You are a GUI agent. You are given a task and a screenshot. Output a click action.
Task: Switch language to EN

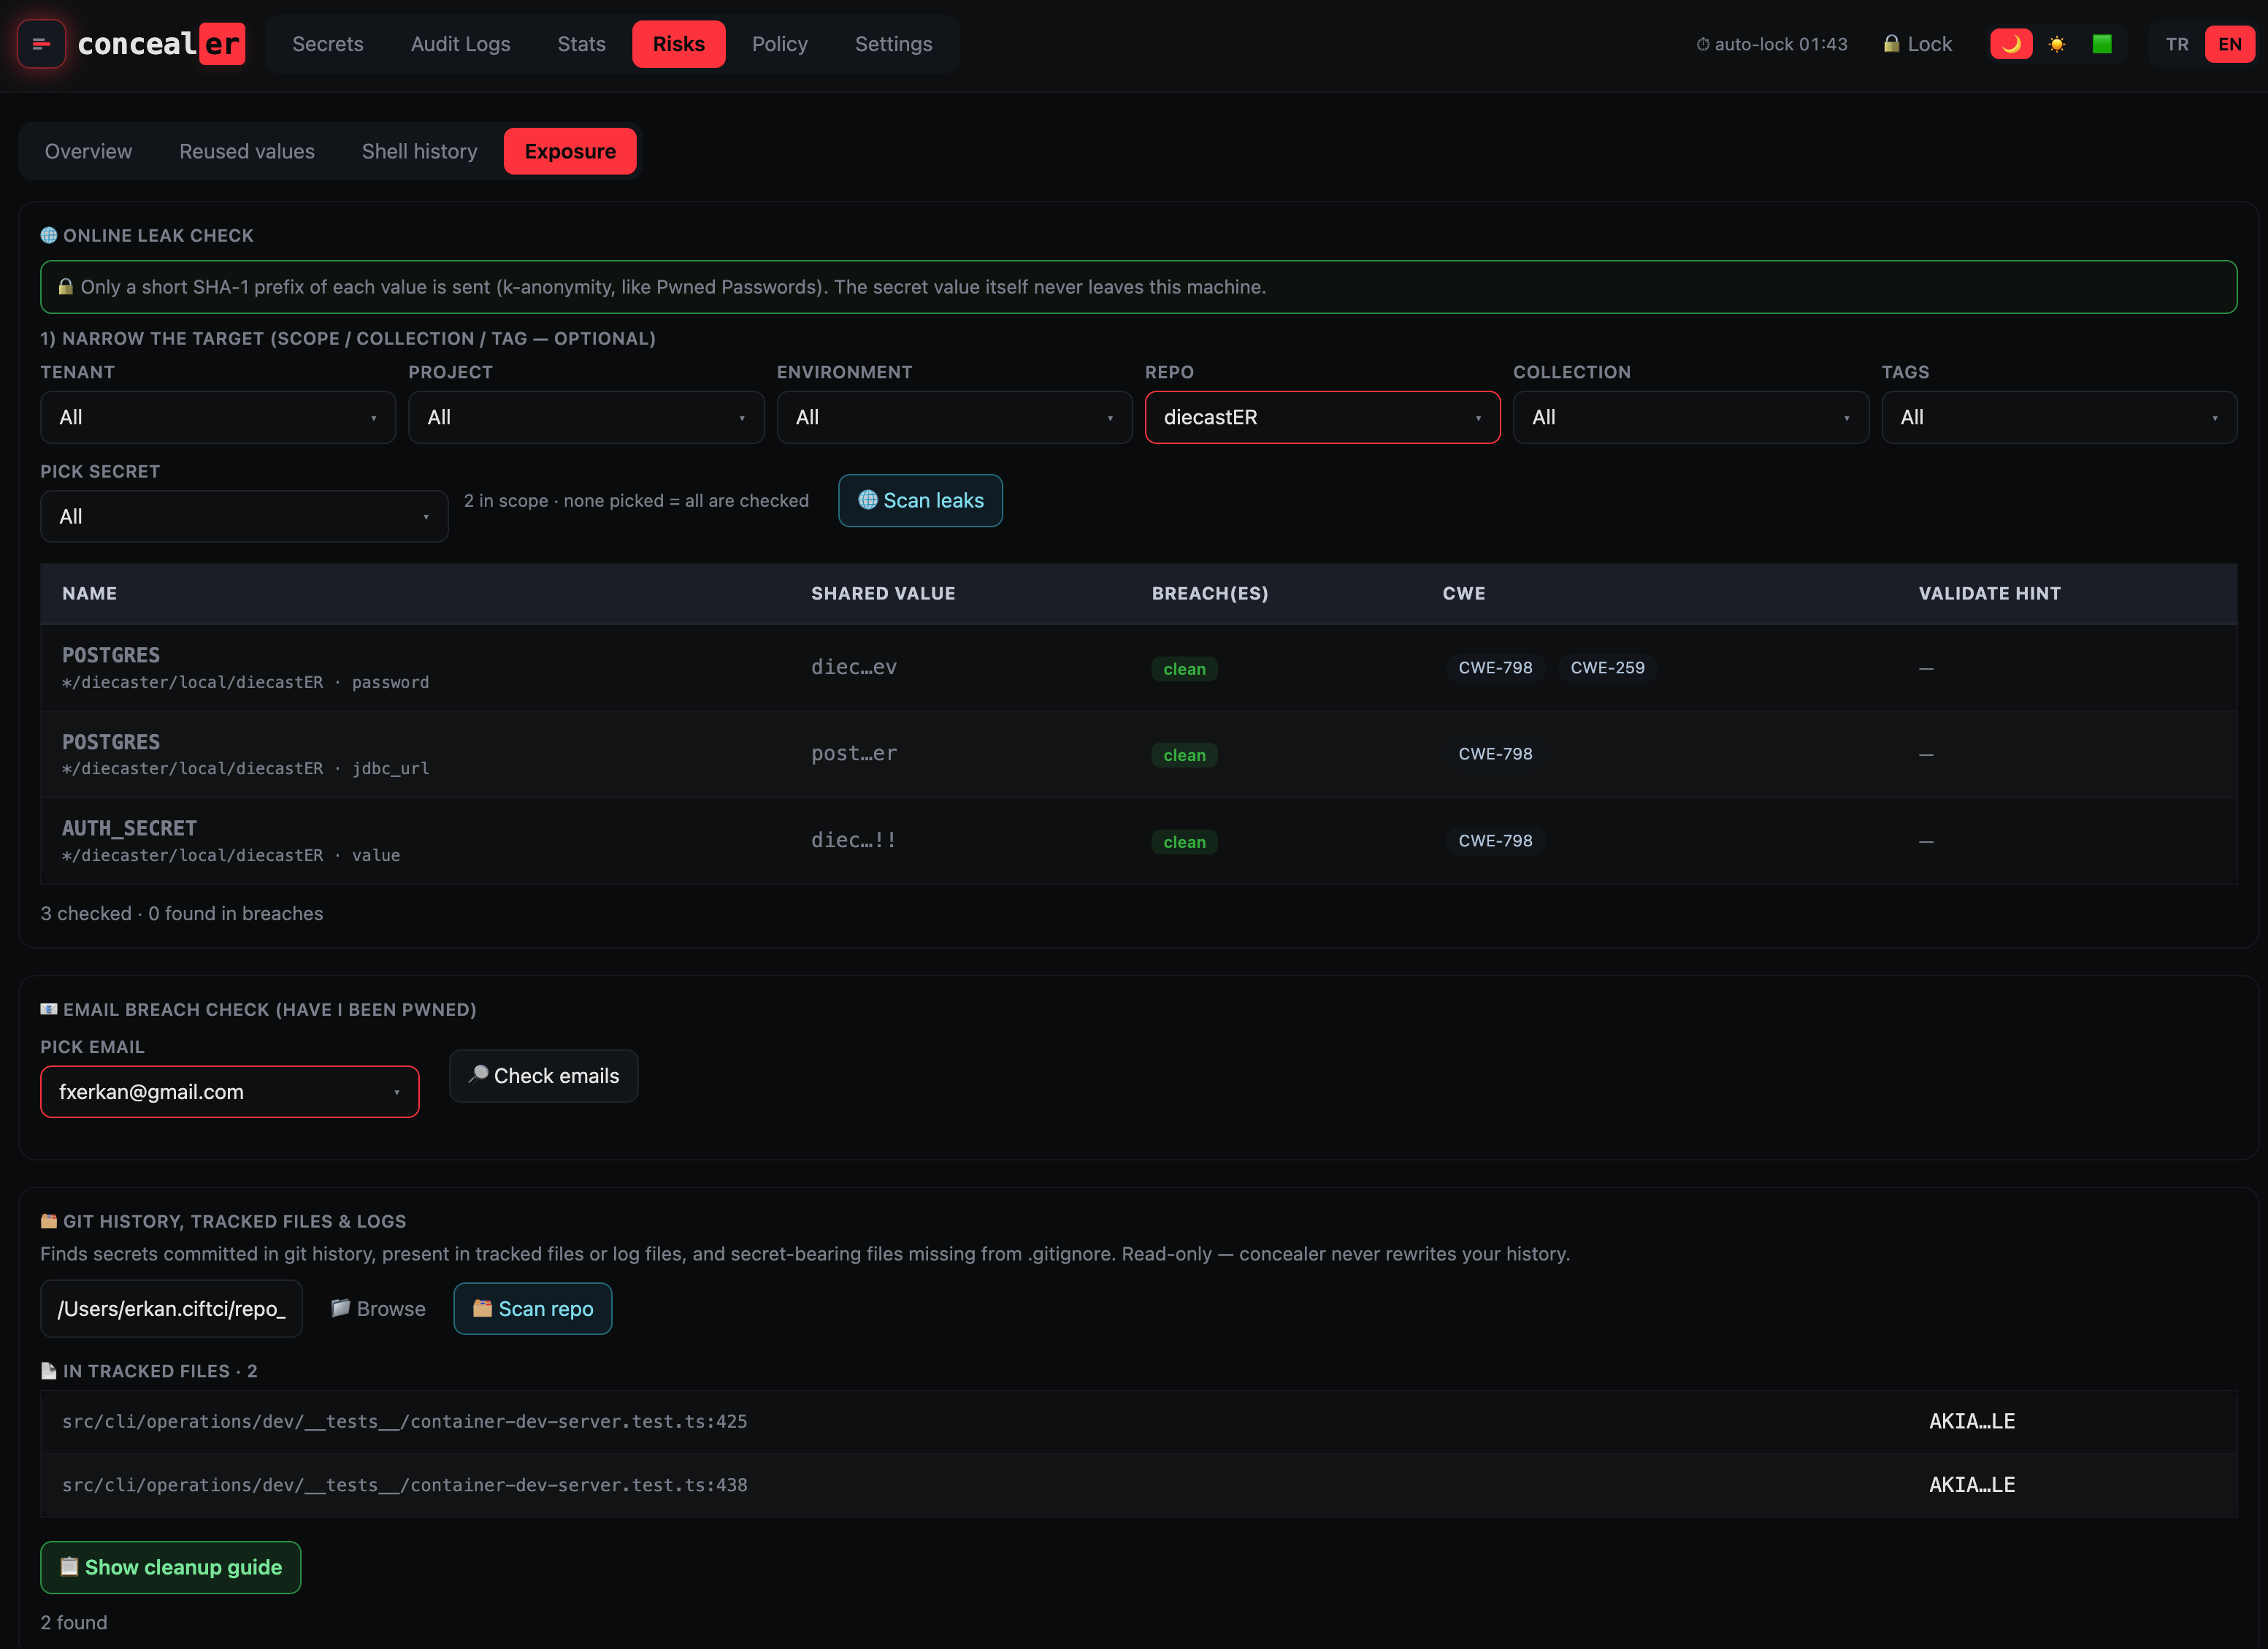[2229, 44]
